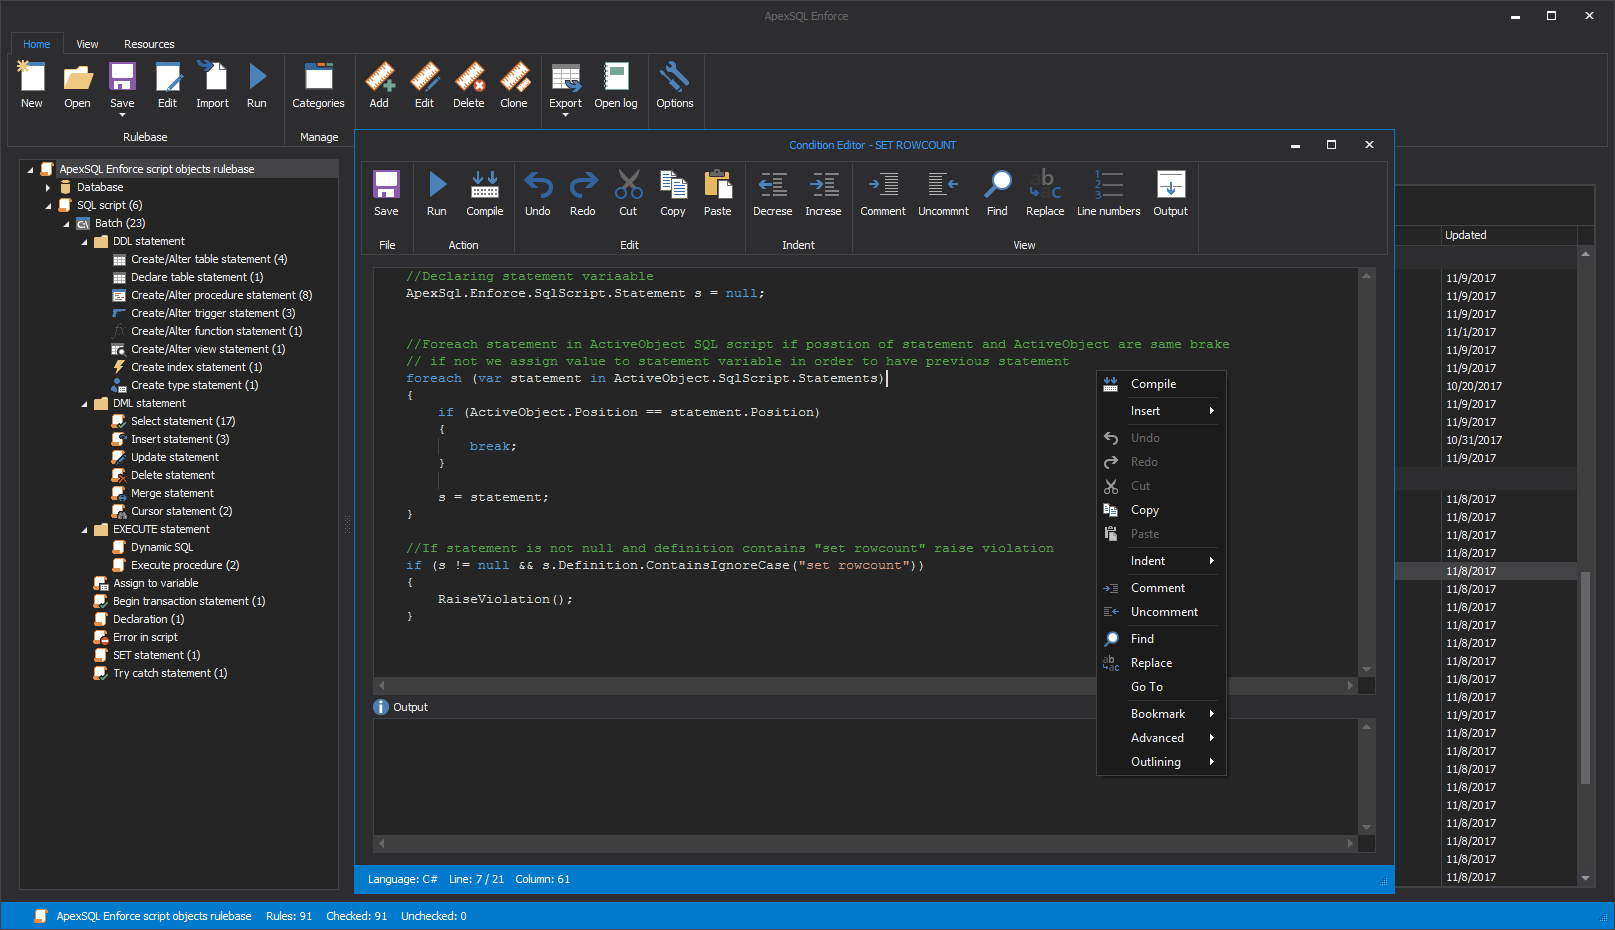Open the Advanced submenu

(1162, 738)
